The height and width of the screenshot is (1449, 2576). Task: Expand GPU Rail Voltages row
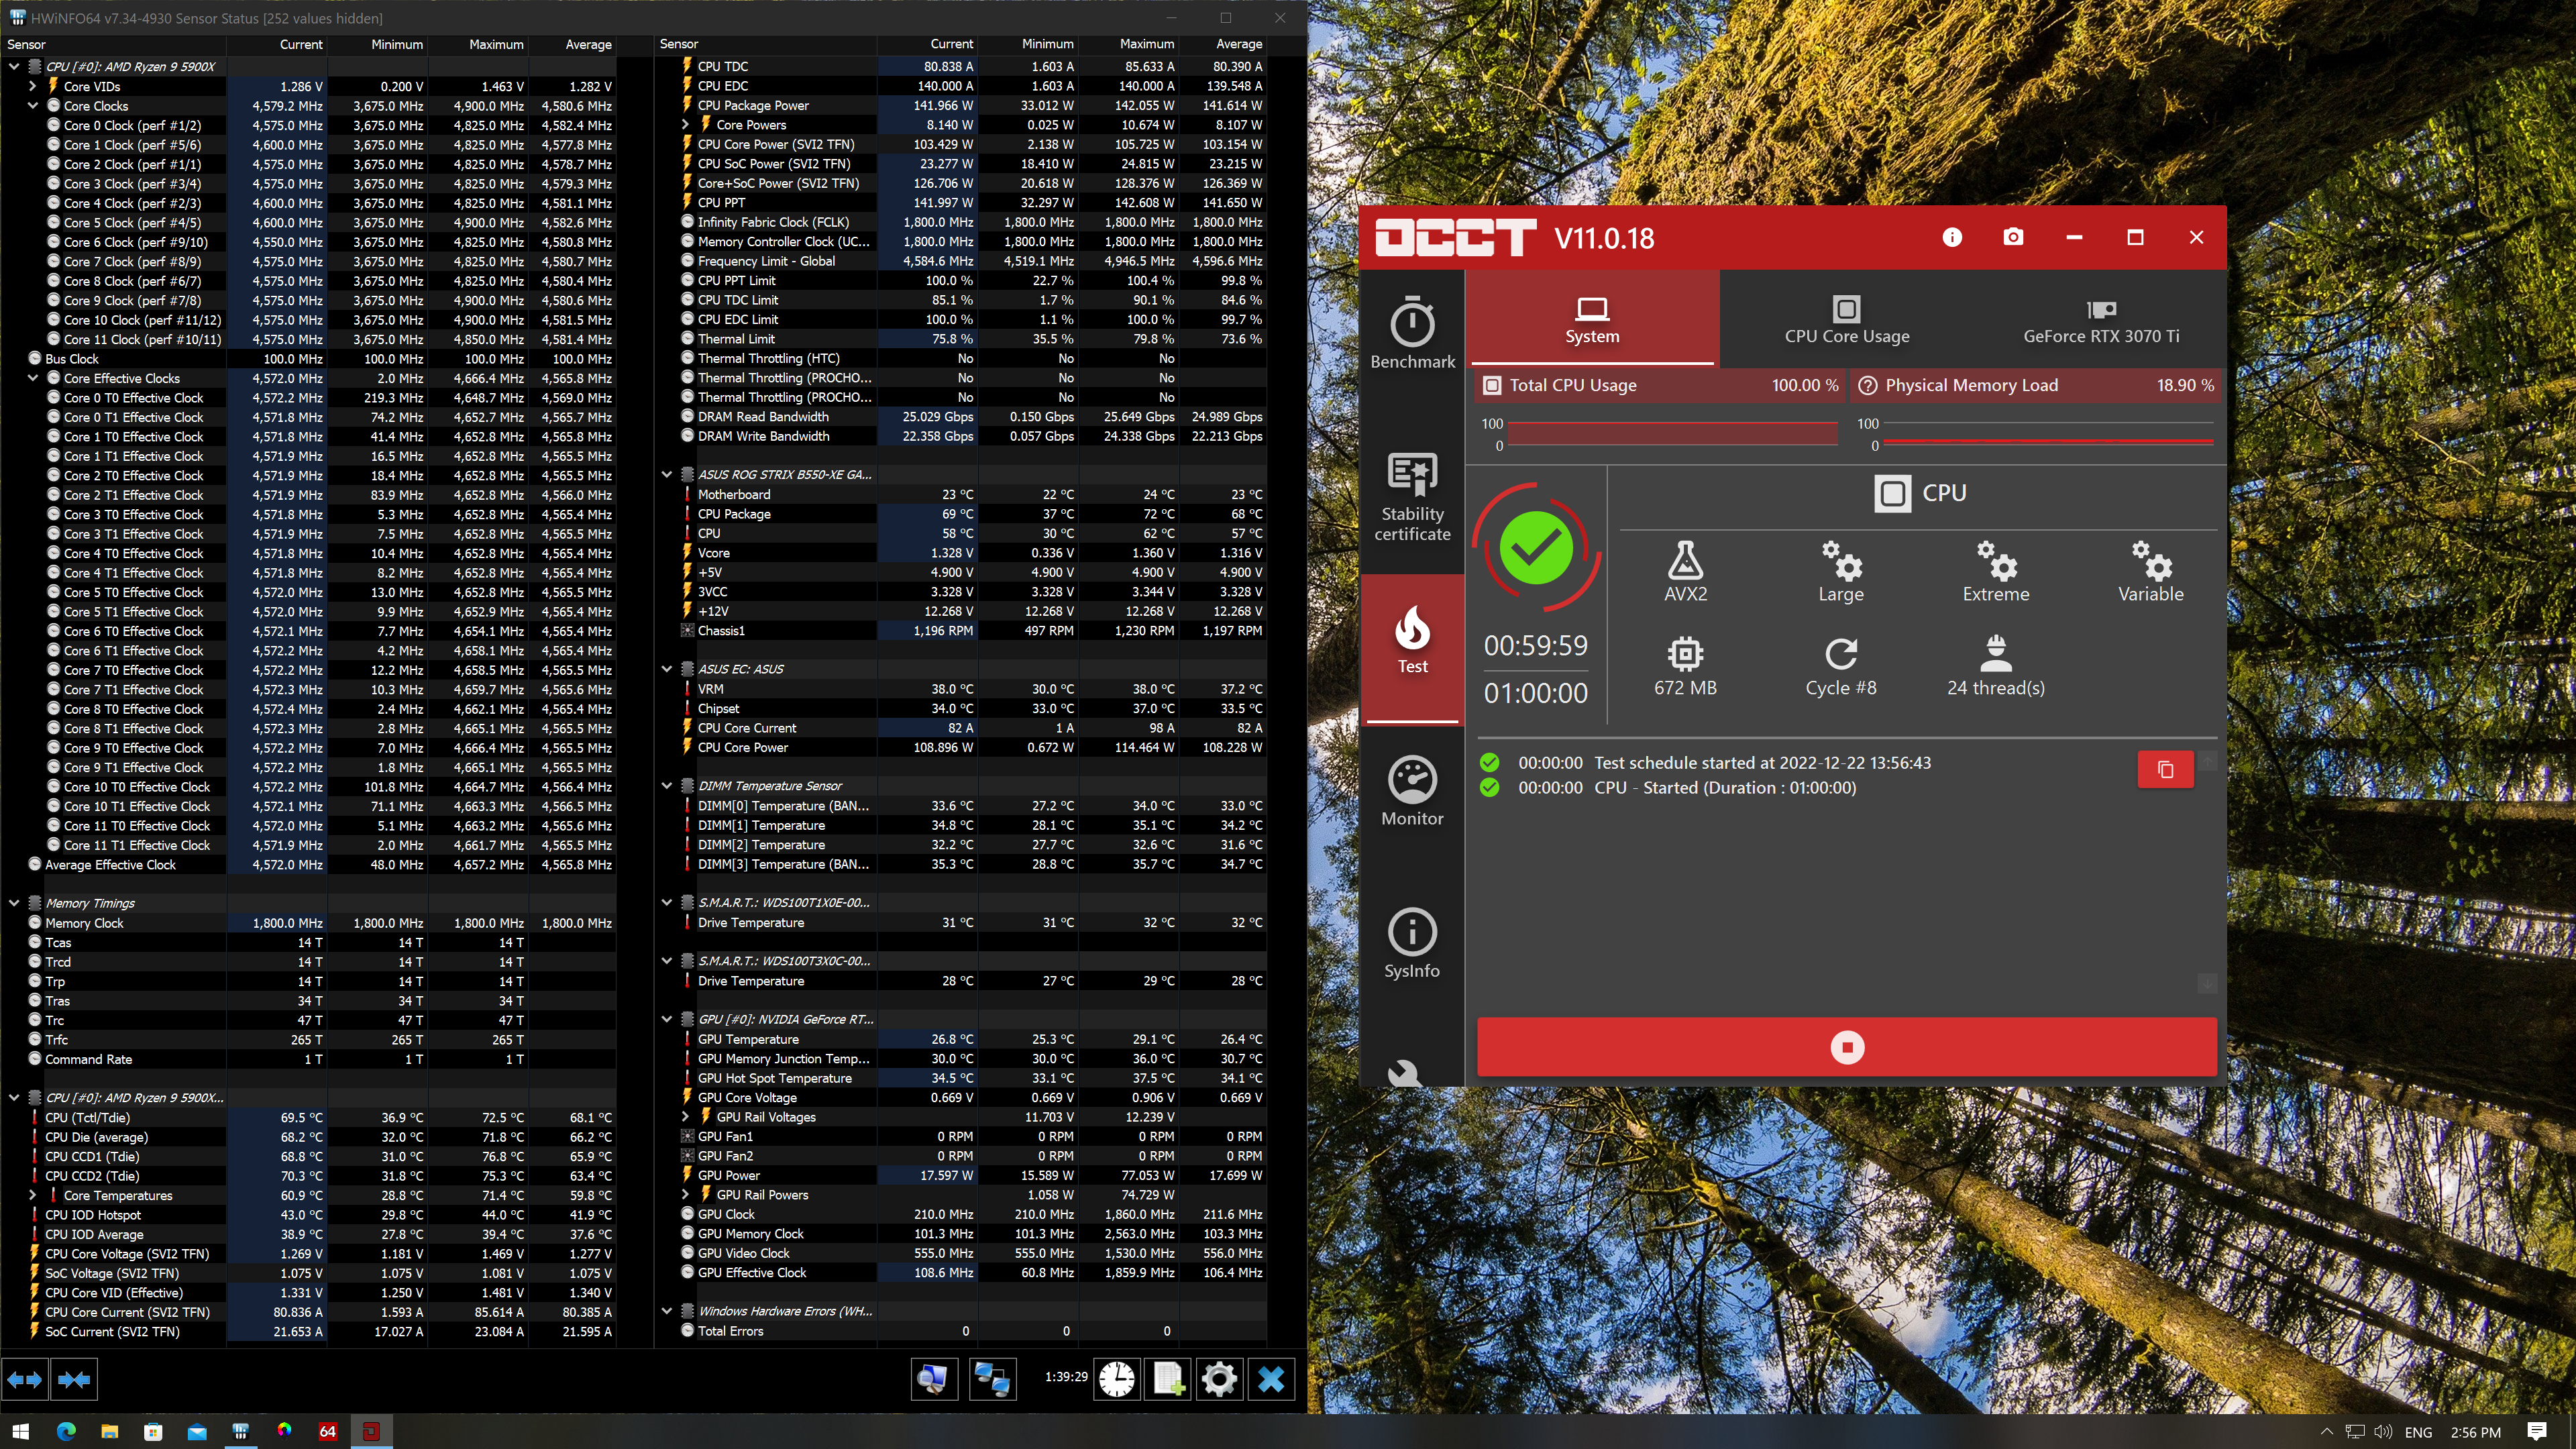point(685,1117)
